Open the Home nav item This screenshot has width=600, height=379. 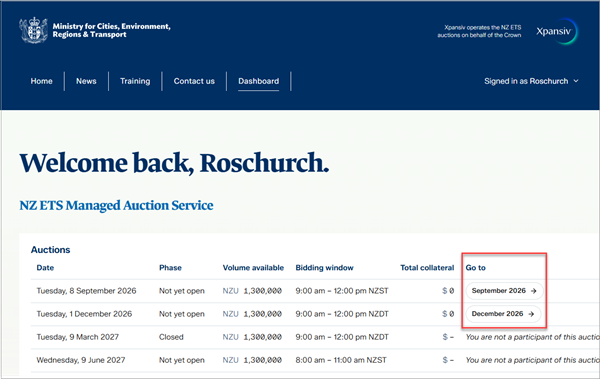(x=41, y=81)
